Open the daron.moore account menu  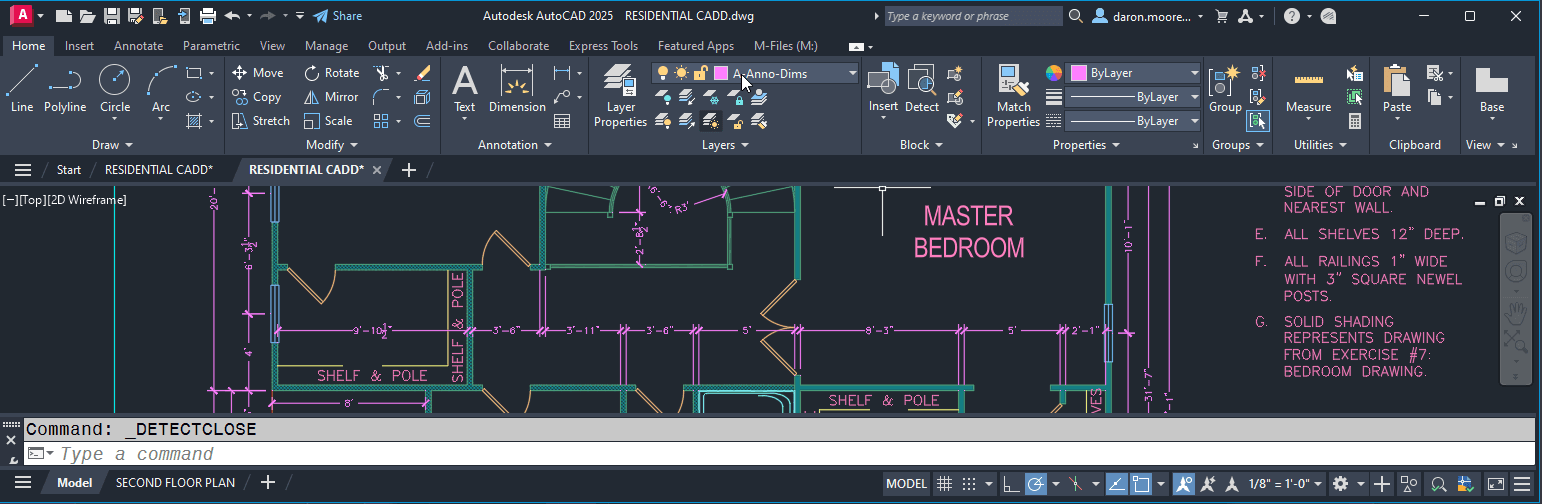click(x=1148, y=16)
